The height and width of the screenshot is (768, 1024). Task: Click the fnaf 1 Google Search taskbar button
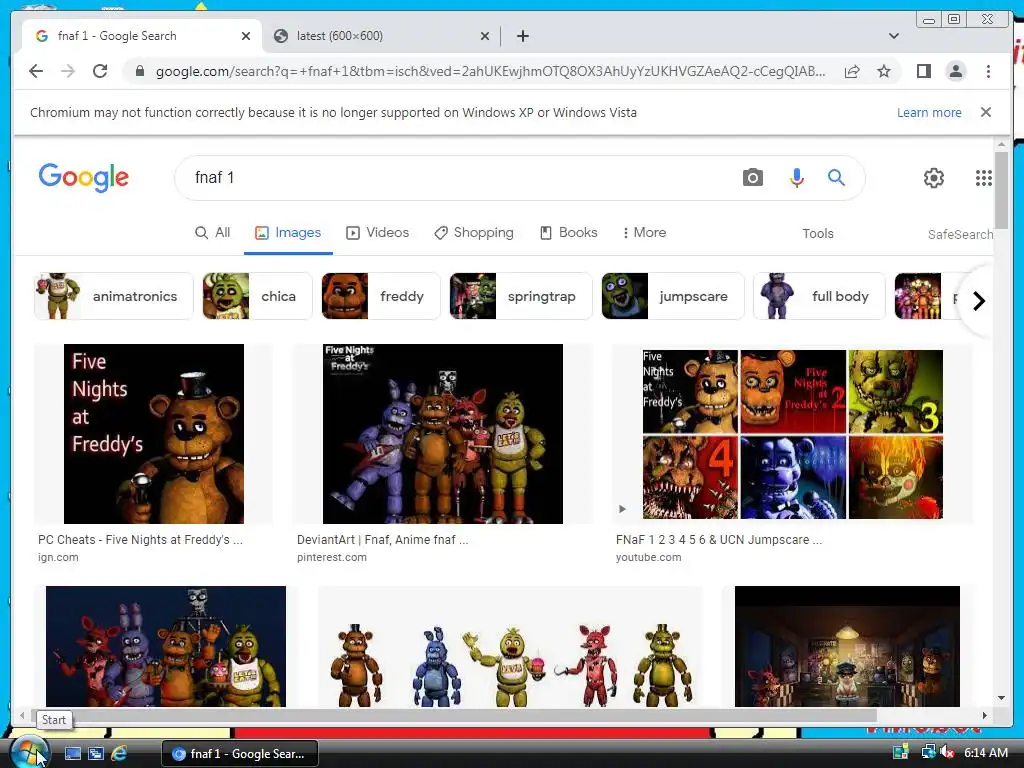[x=240, y=754]
